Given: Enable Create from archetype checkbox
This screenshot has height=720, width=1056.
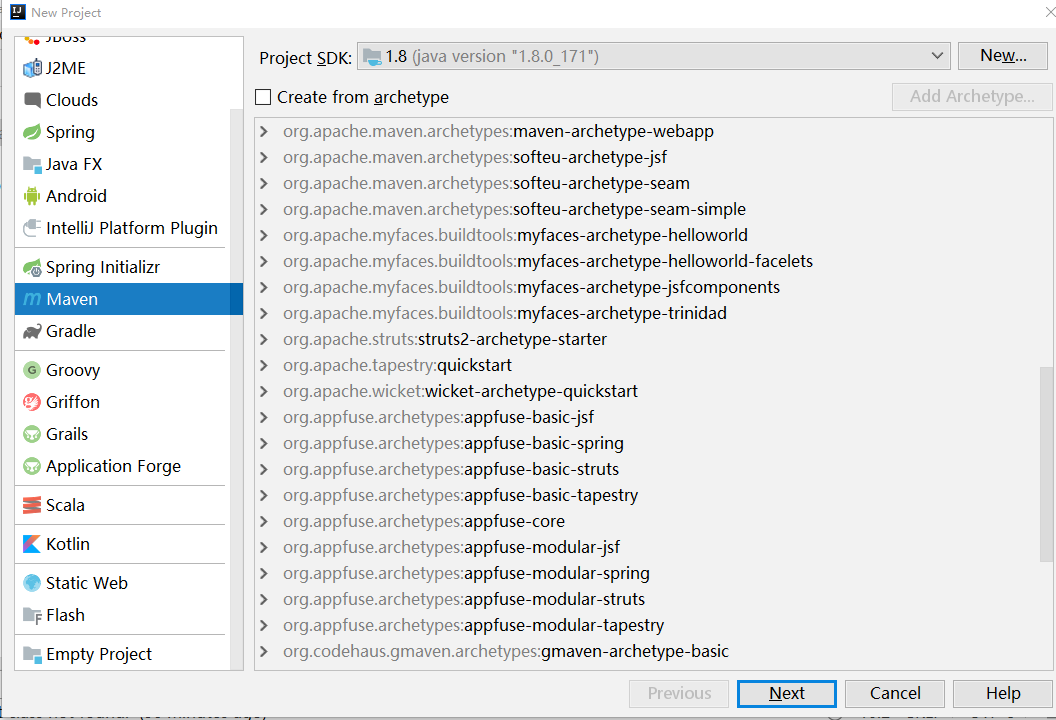Looking at the screenshot, I should click(x=263, y=97).
